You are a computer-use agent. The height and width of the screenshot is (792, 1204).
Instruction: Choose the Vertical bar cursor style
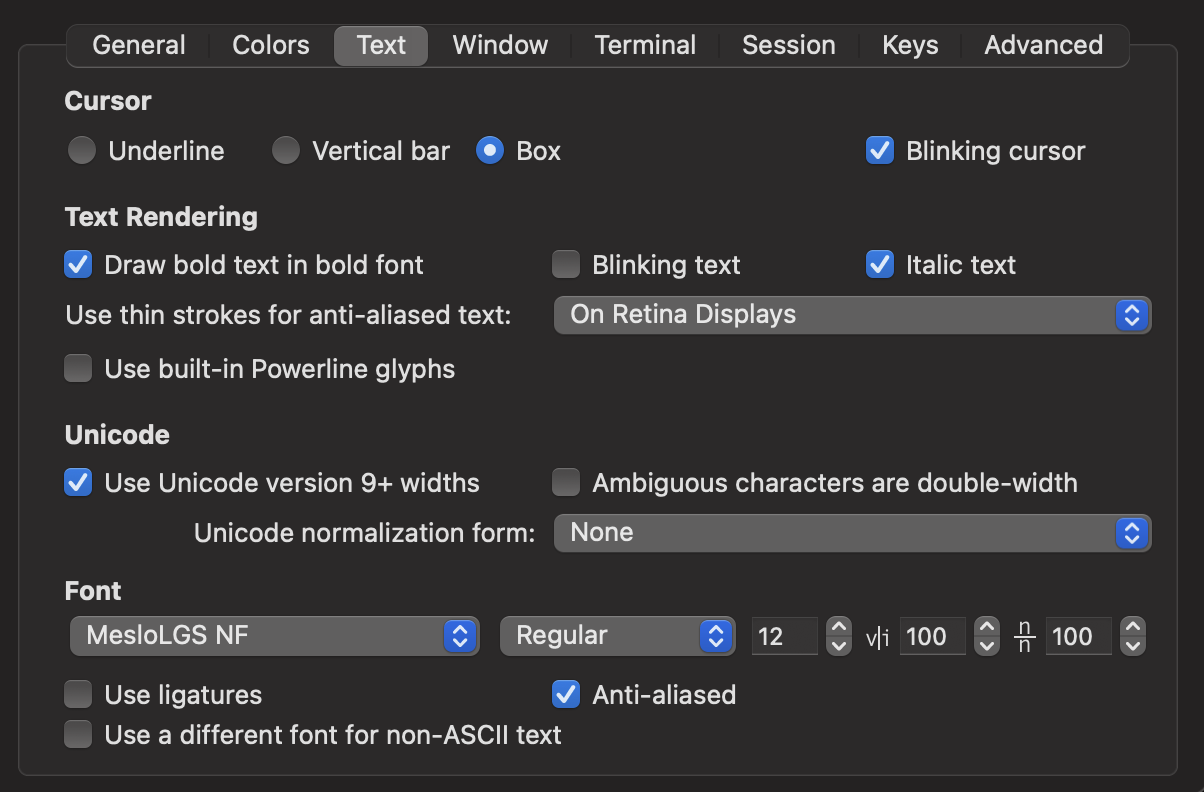286,150
